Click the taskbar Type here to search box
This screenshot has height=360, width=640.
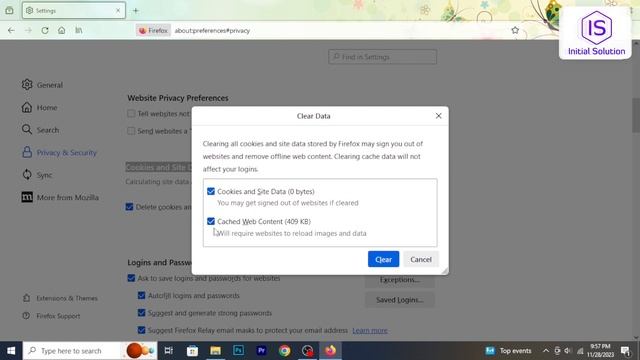pyautogui.click(x=90, y=351)
